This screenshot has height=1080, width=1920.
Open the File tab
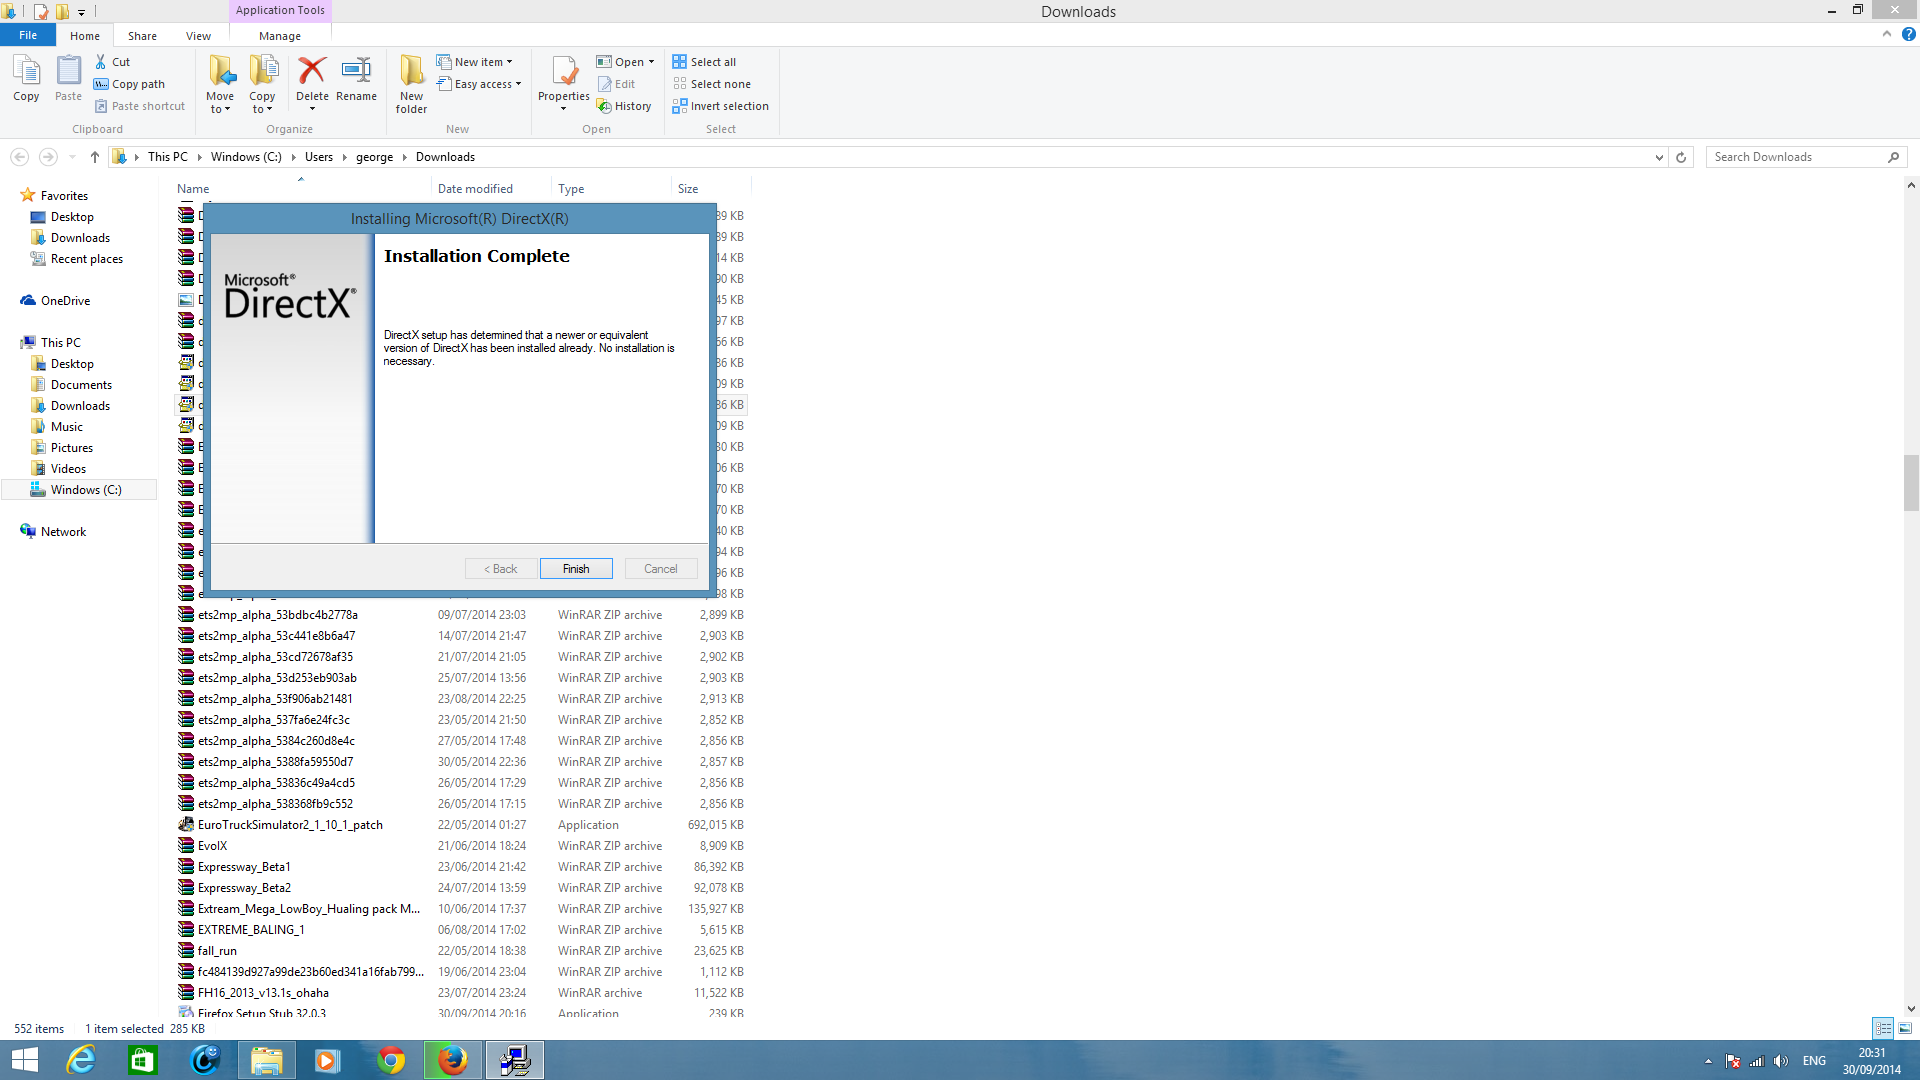point(28,35)
